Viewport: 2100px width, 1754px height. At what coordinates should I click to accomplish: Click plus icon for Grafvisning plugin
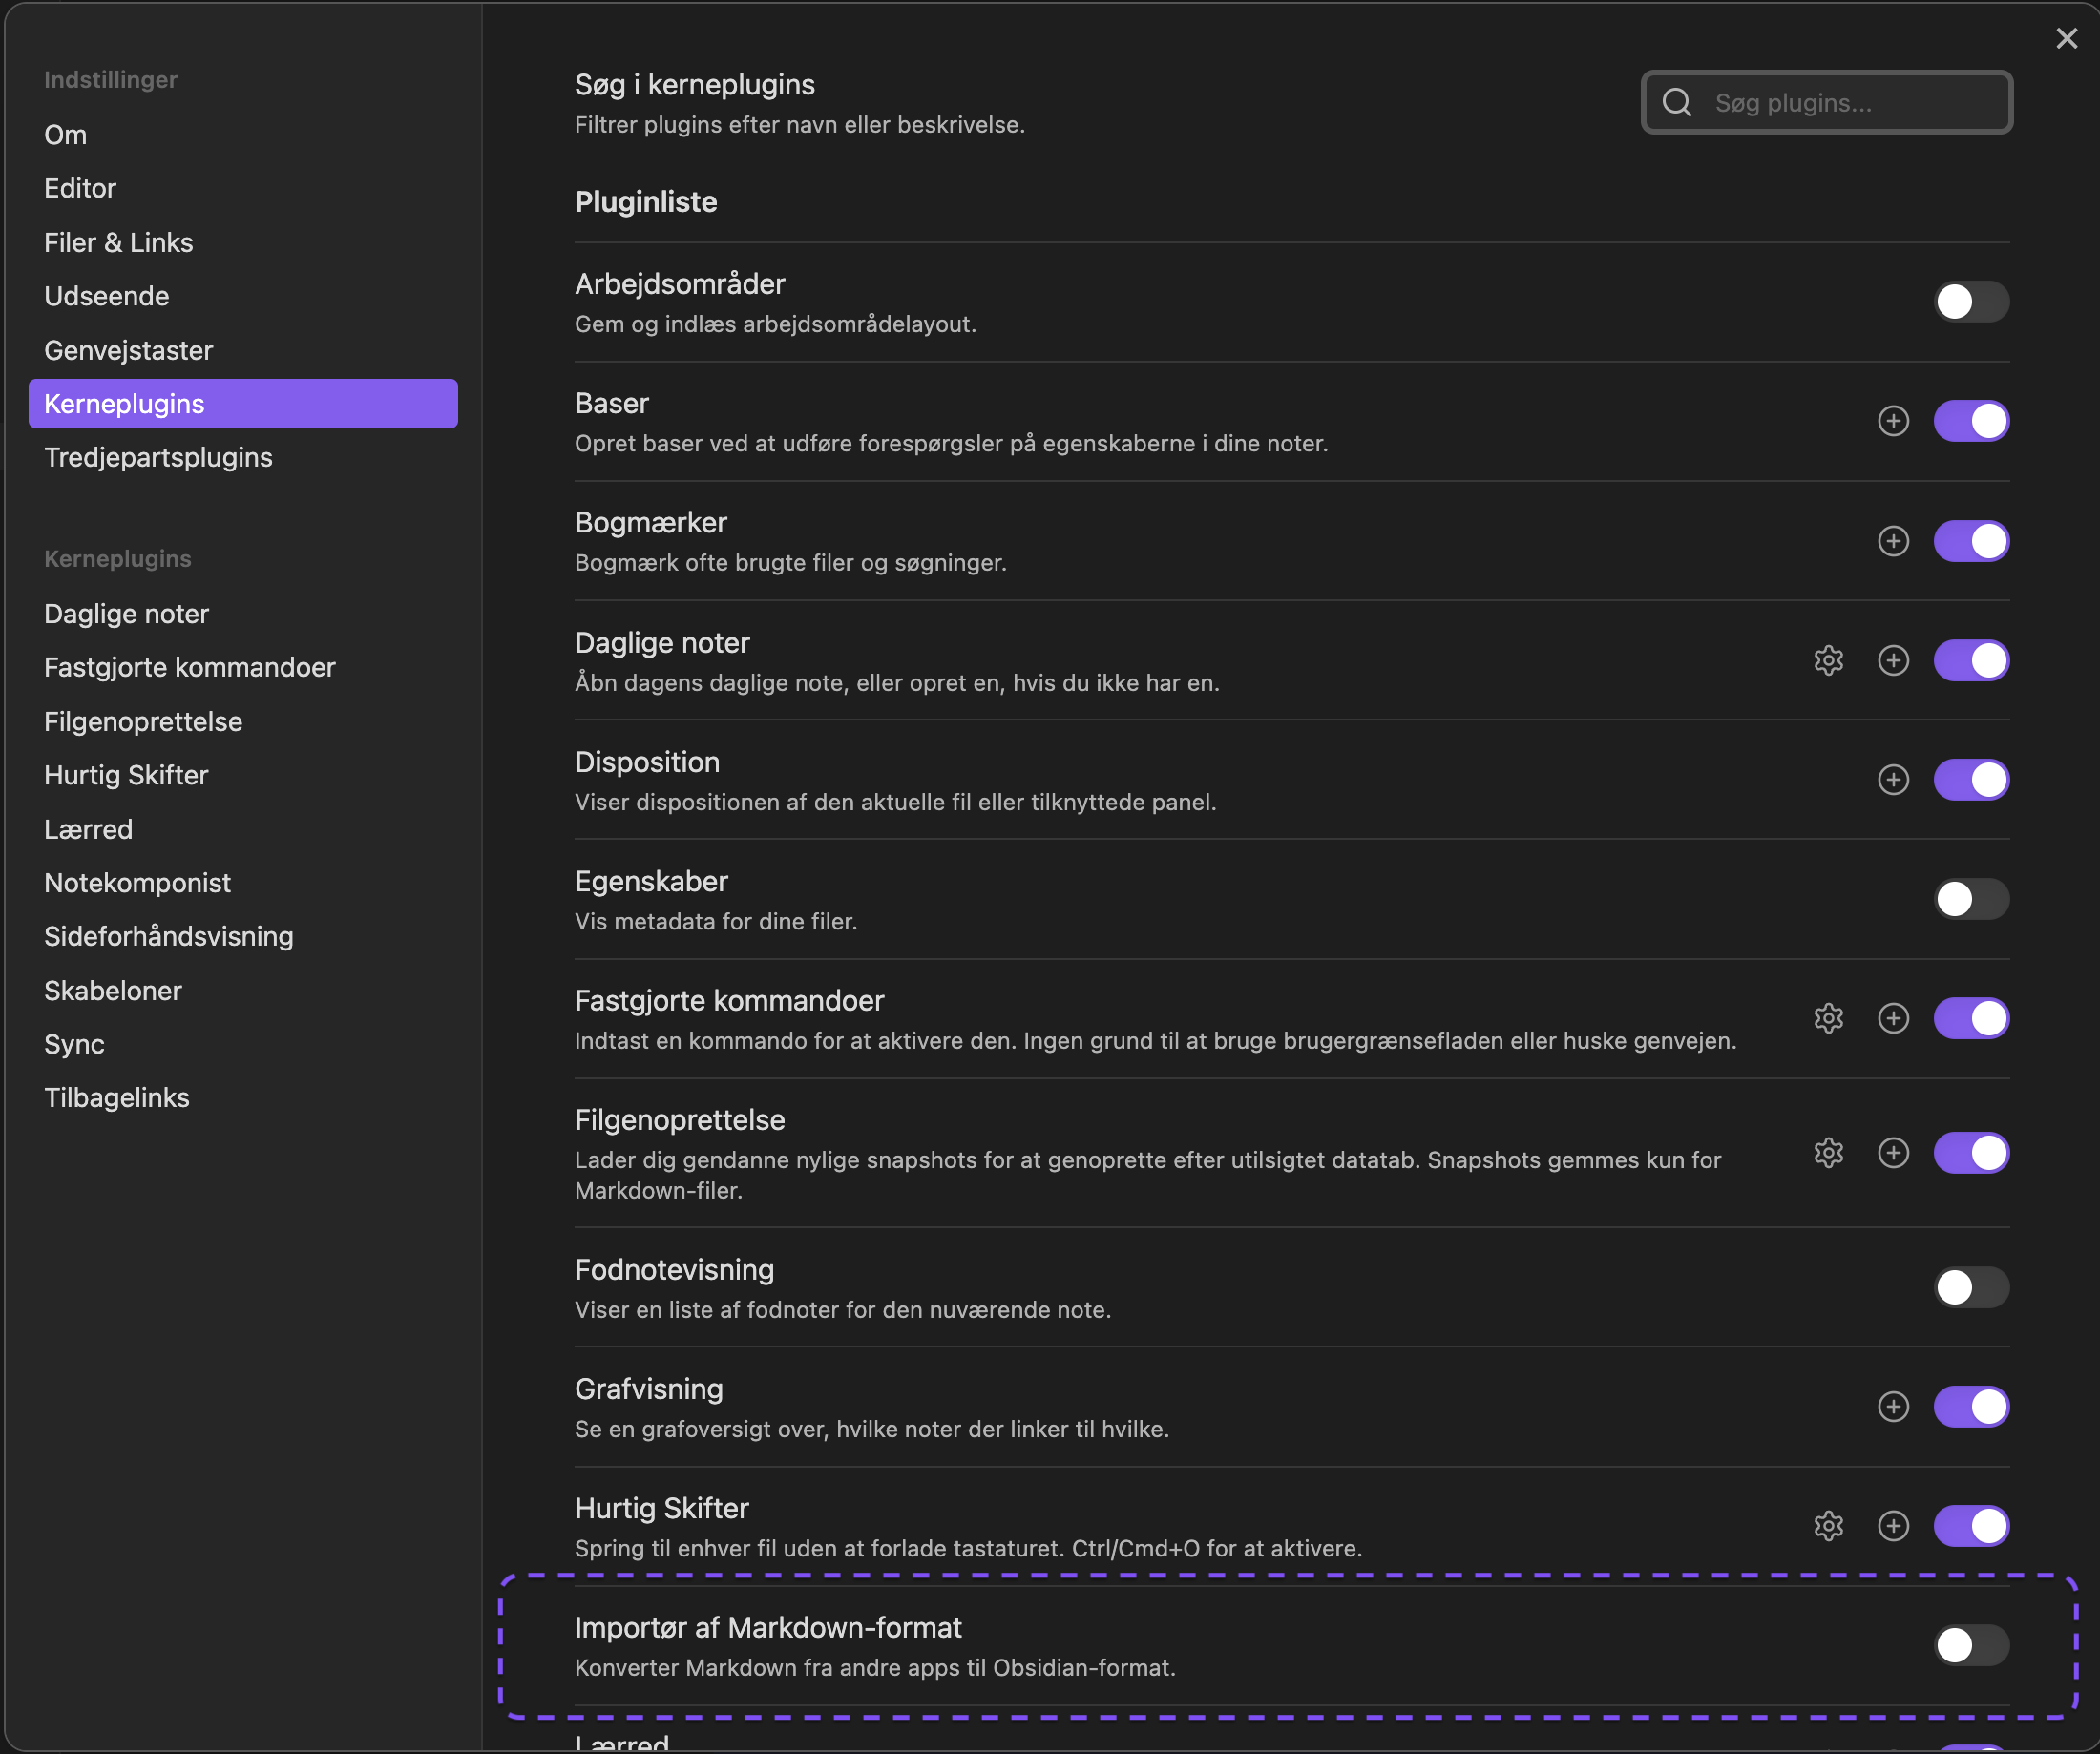click(x=1893, y=1406)
